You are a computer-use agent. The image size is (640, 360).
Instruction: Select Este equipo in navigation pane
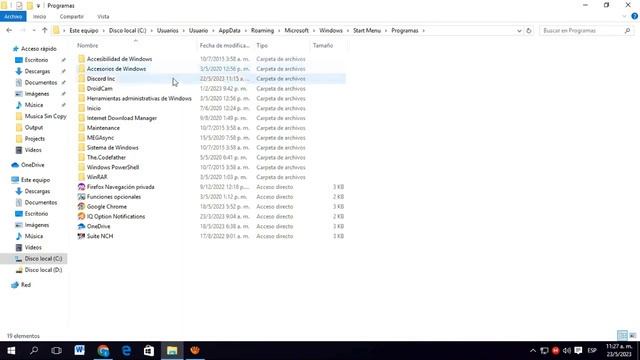36,180
